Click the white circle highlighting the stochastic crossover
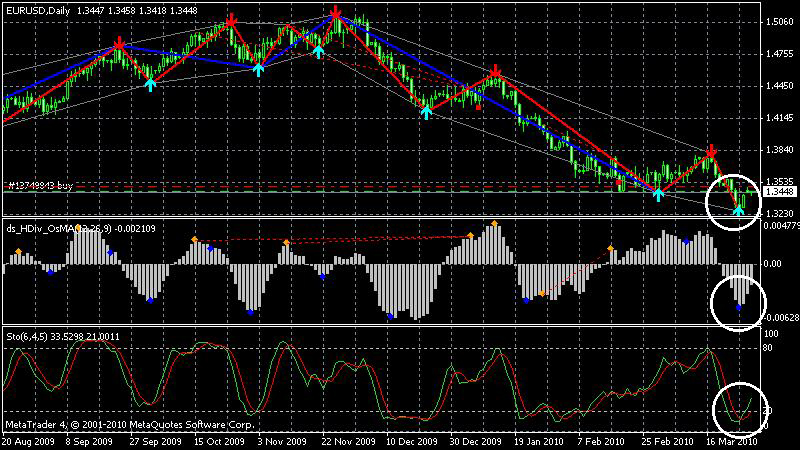Screen dimensions: 800x450 click(739, 410)
